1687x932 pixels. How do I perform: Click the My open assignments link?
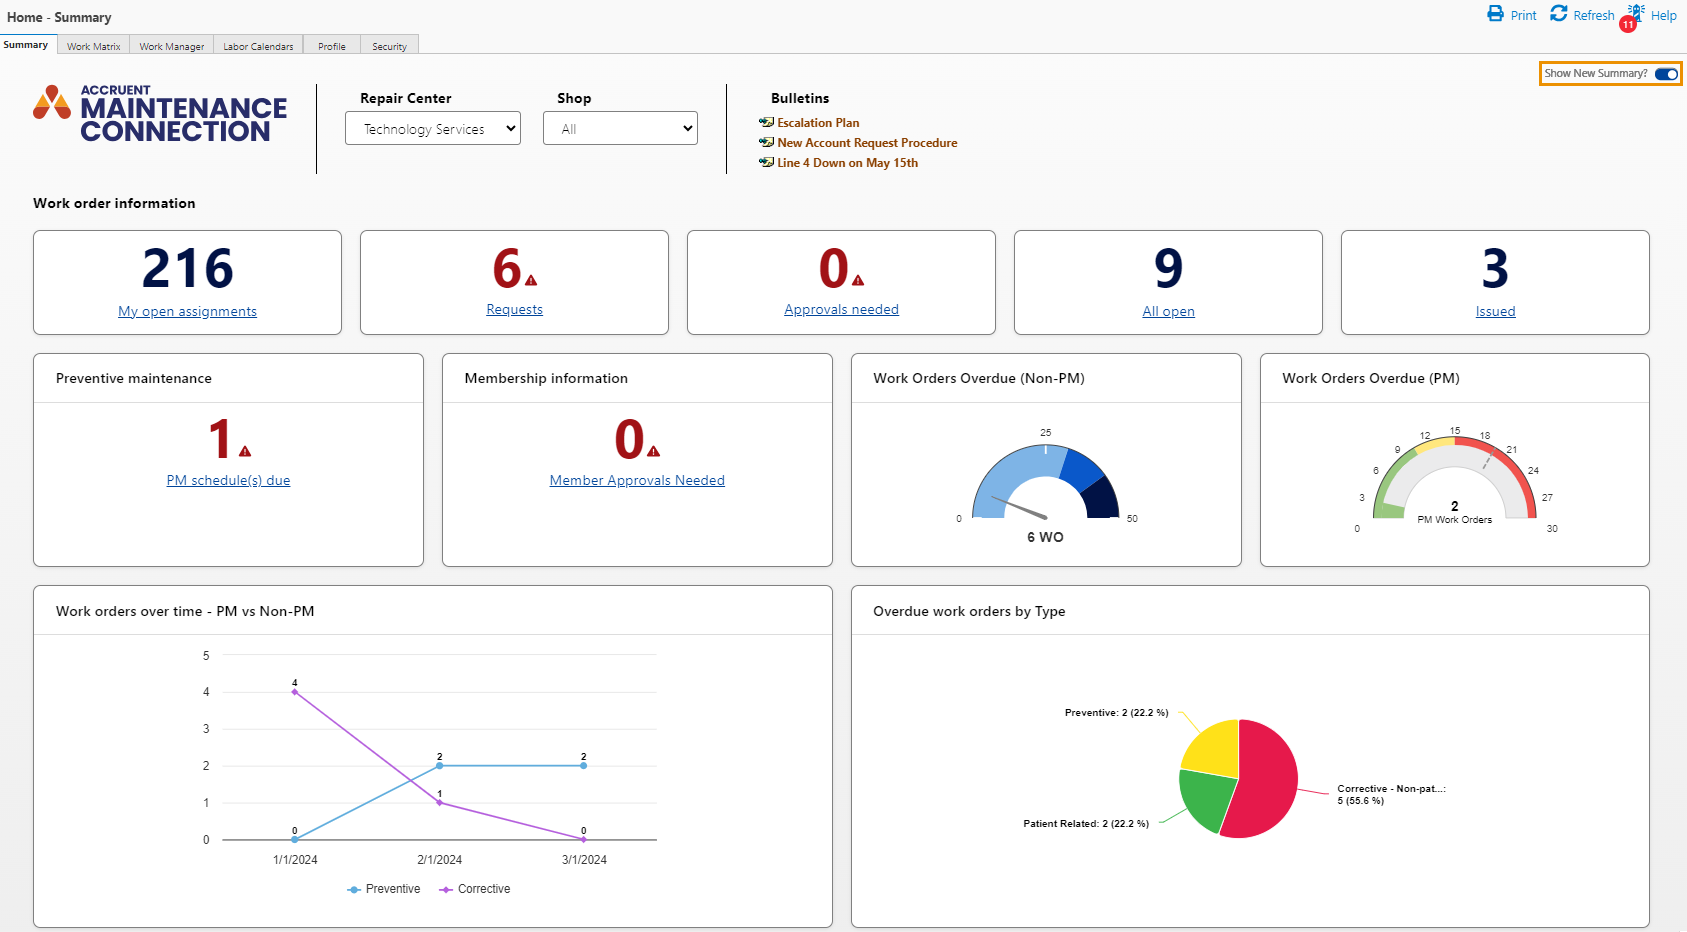(186, 311)
